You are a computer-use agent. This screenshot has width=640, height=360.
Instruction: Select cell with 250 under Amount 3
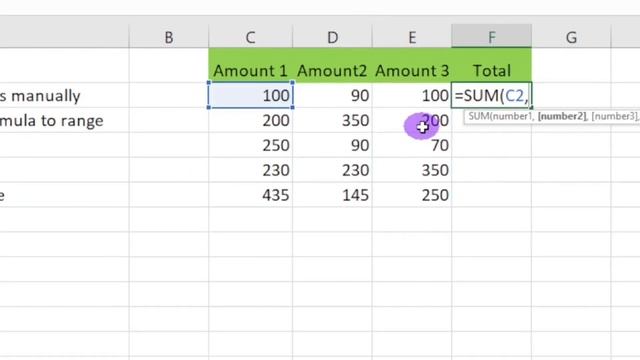[x=412, y=195]
